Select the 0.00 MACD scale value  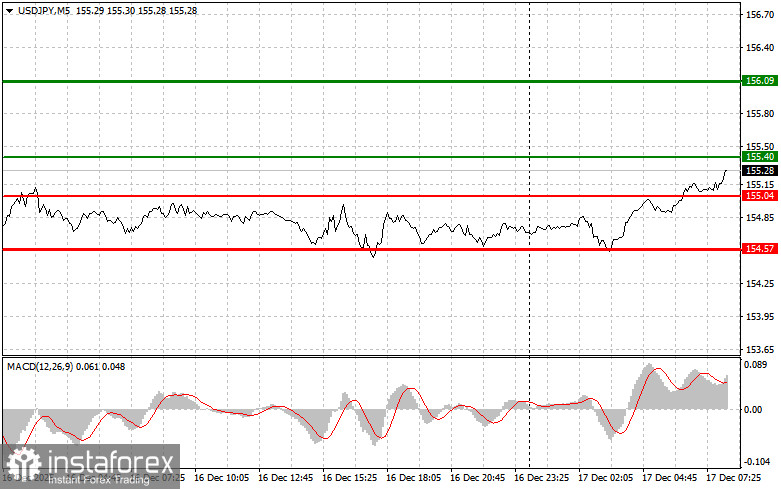click(x=753, y=409)
